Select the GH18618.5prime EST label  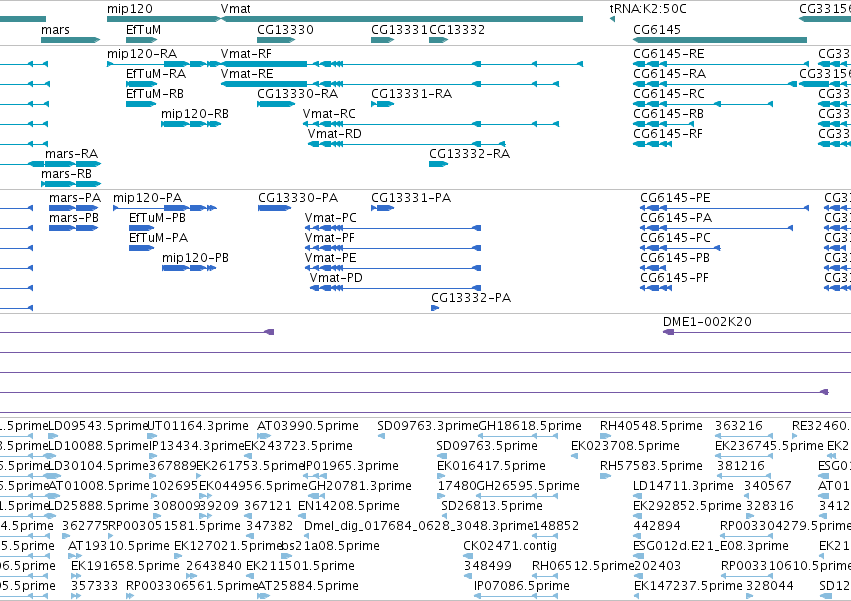pos(530,426)
